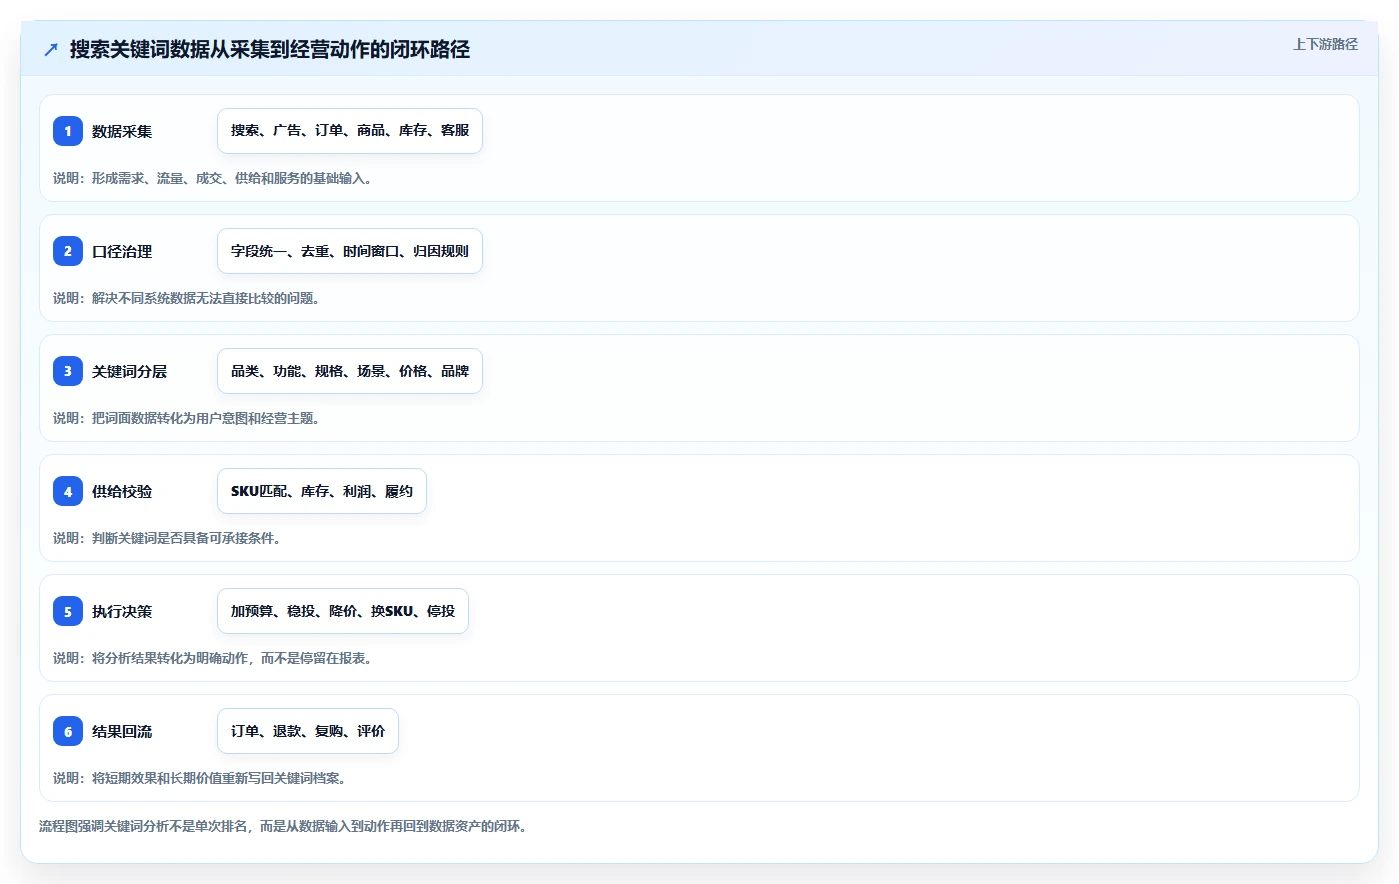Click the chip 加预算、稳投、降价、换SKU、停投
The image size is (1399, 884).
coord(343,611)
